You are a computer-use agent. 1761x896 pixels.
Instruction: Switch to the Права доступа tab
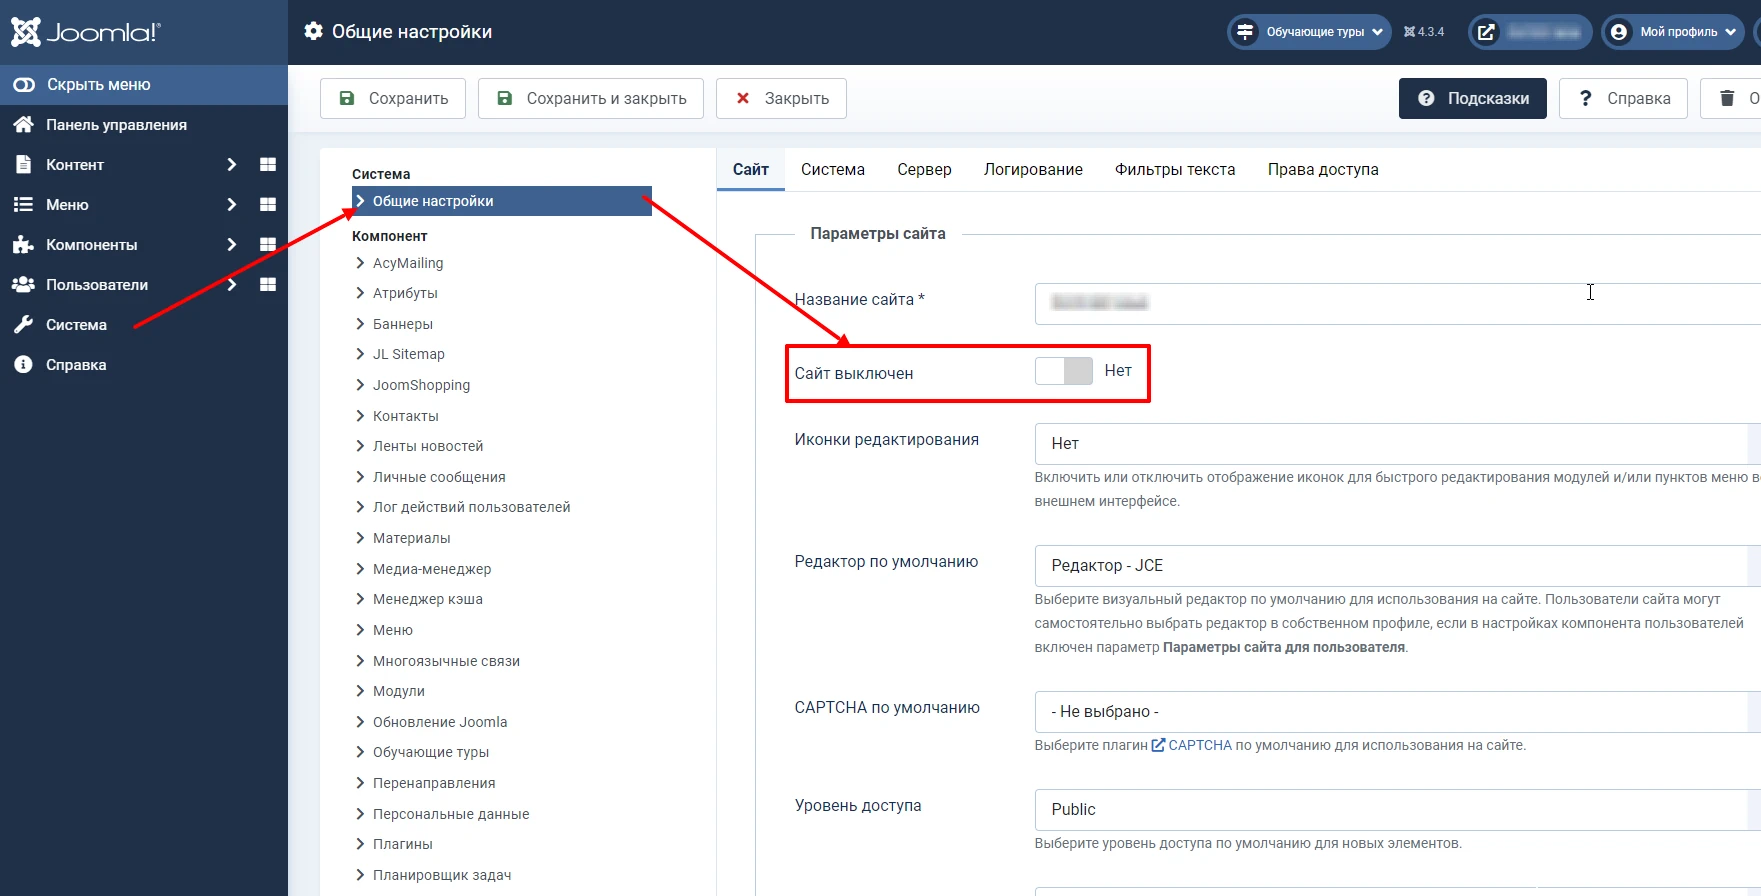tap(1323, 170)
